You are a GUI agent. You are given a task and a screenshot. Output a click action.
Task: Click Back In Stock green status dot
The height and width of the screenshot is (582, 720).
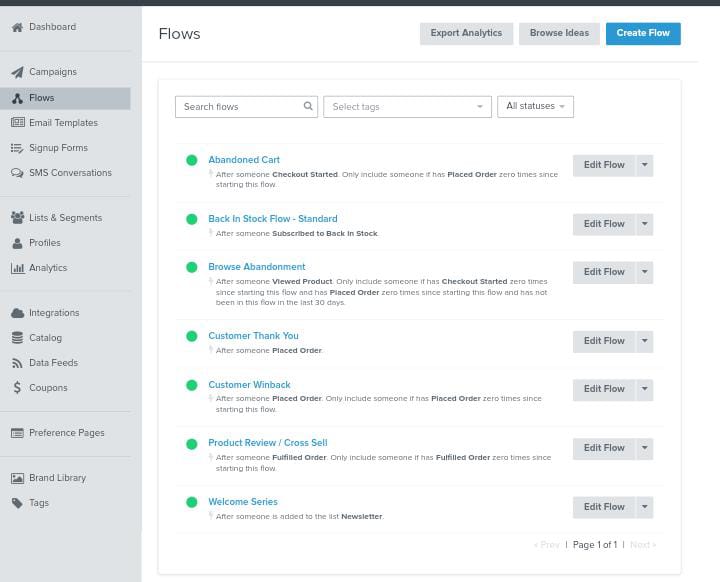191,219
